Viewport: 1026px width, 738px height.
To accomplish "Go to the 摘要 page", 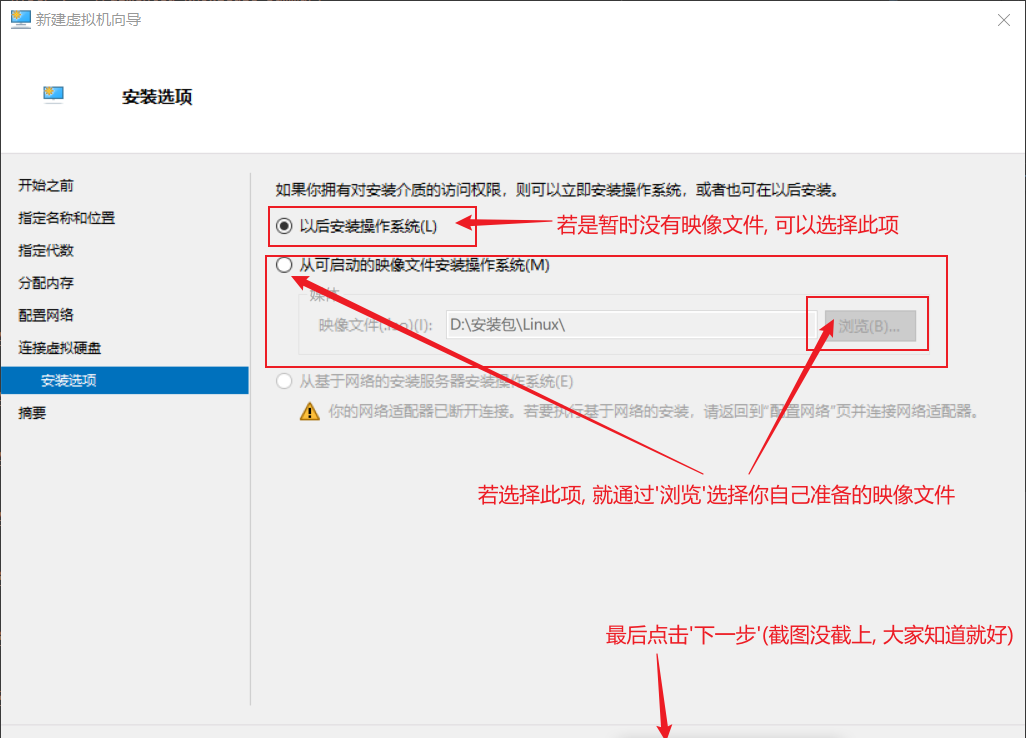I will [x=32, y=412].
